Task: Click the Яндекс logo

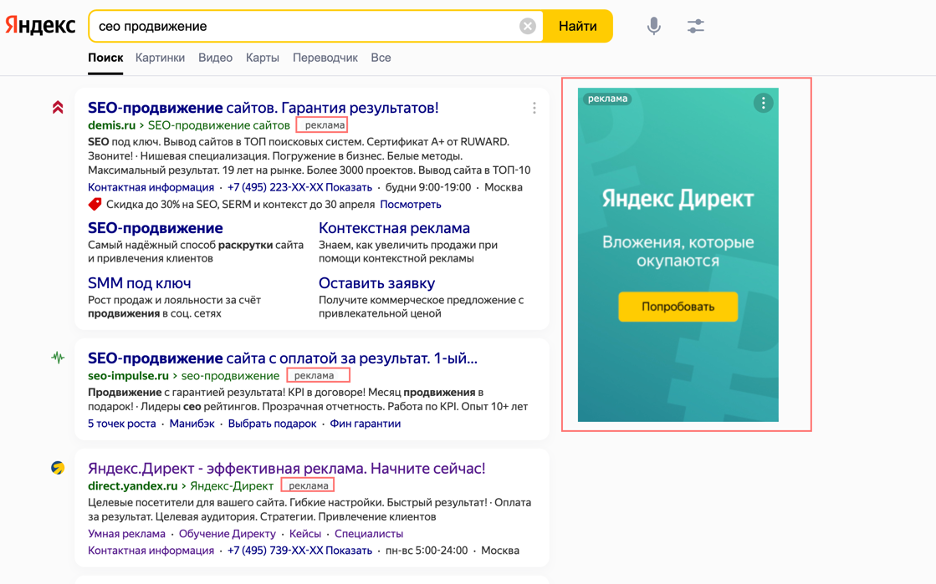Action: 40,25
